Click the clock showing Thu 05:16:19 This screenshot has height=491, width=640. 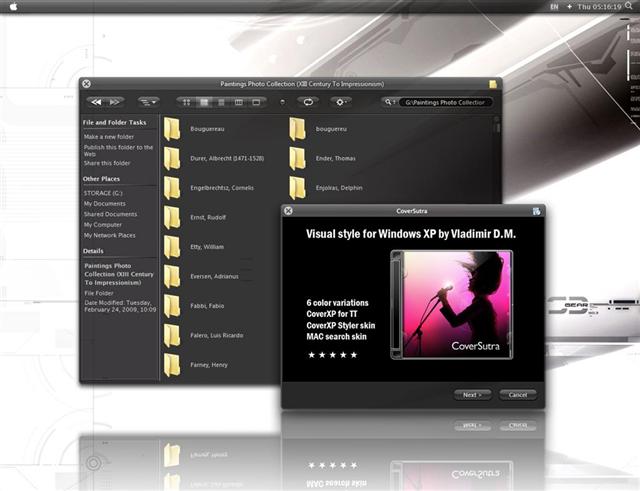pos(598,7)
